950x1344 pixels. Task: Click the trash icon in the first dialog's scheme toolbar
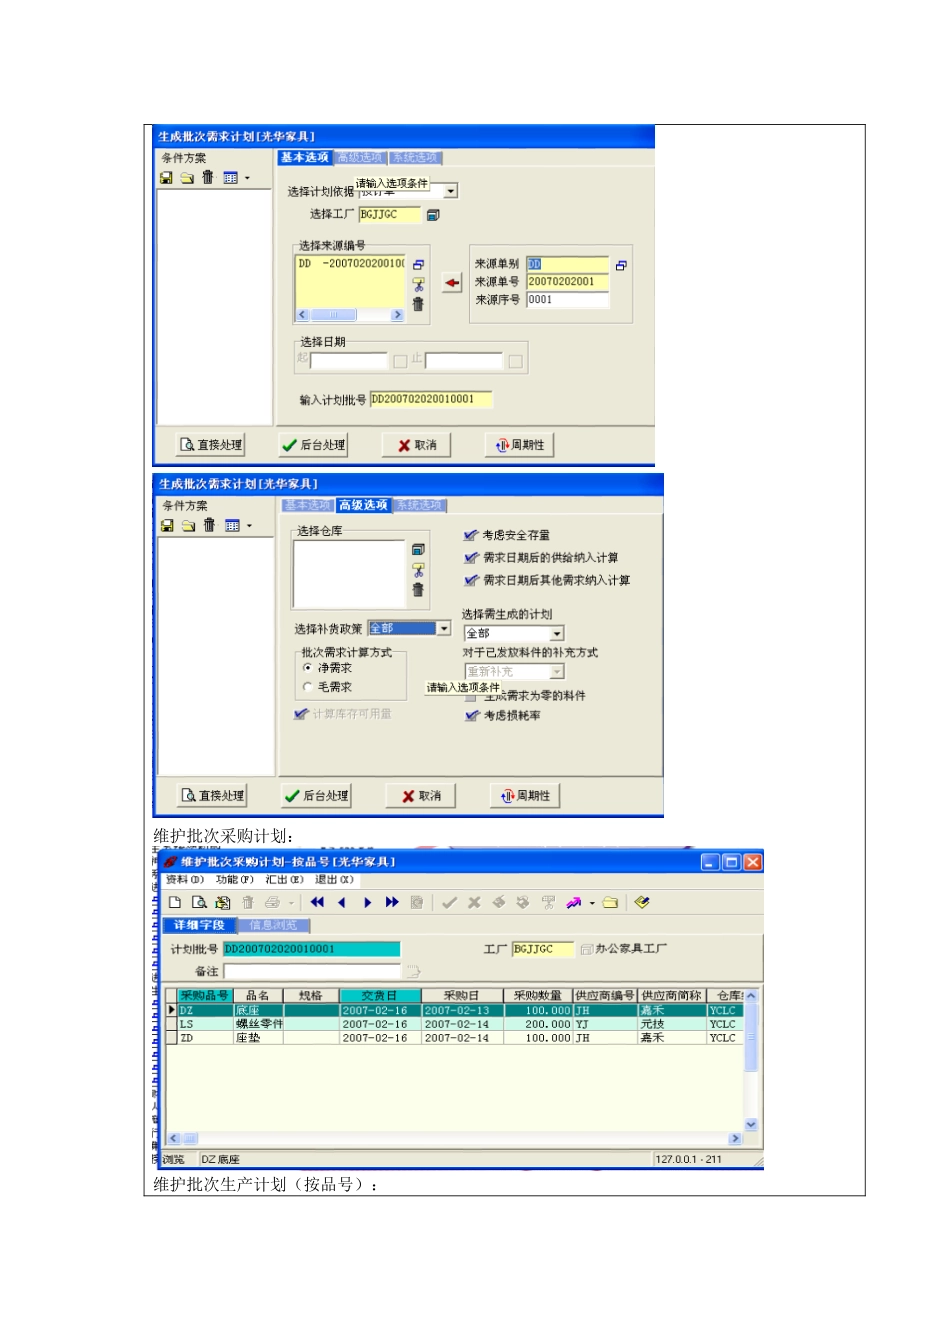tap(208, 177)
